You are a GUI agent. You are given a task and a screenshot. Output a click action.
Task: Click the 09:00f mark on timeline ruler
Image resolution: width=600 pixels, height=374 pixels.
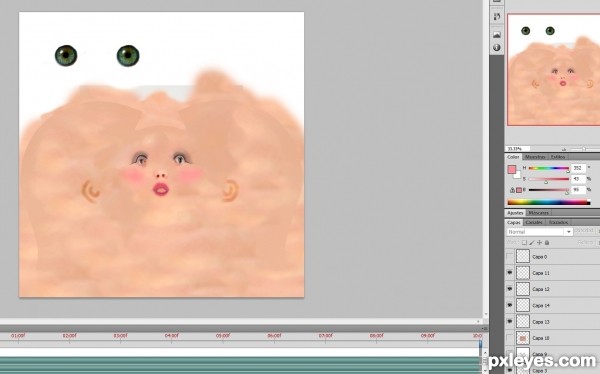pyautogui.click(x=428, y=336)
